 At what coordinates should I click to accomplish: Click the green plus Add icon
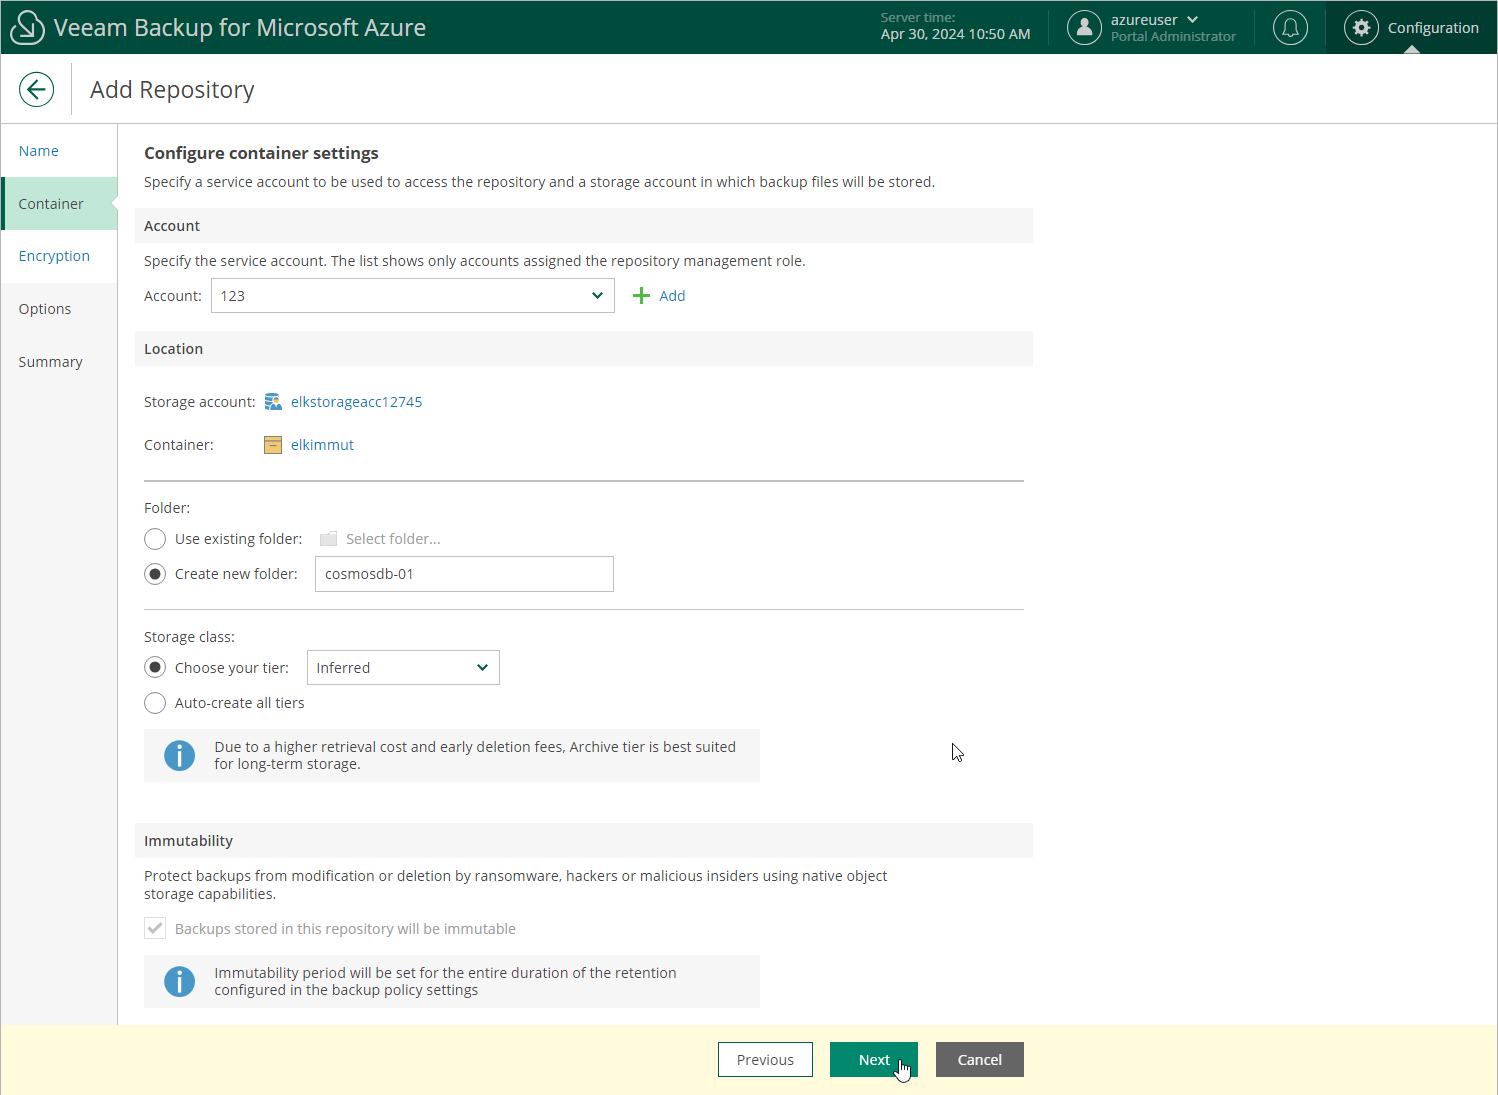[x=642, y=296]
